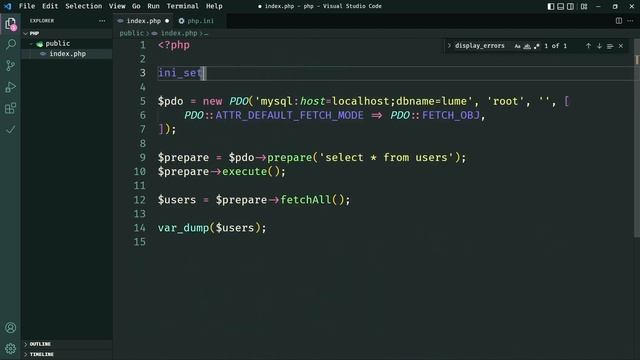Expand the Timeline section
The image size is (640, 360).
tap(67, 354)
